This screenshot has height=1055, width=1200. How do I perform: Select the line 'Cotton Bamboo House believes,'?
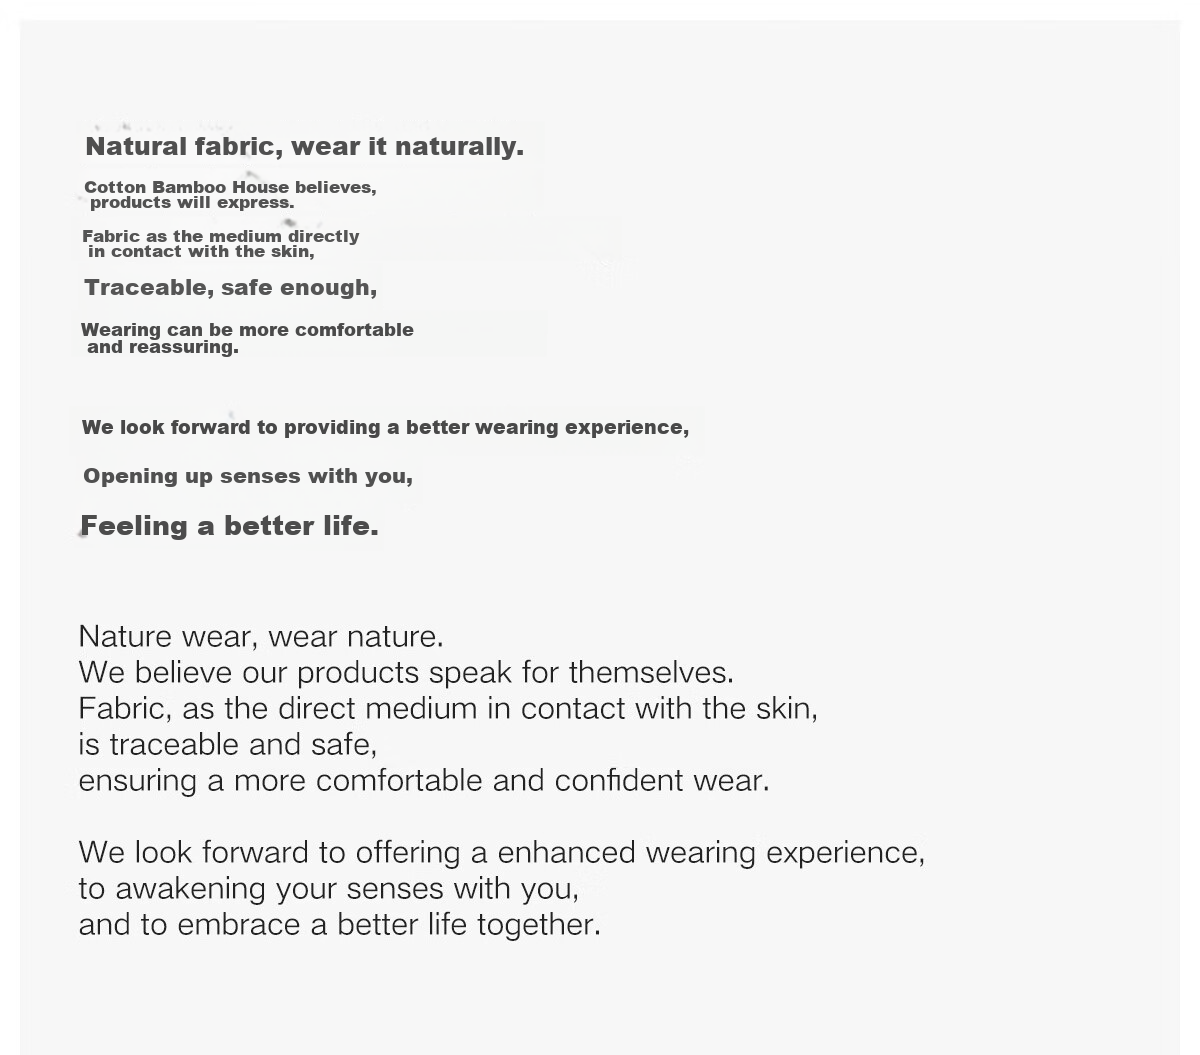click(x=230, y=187)
